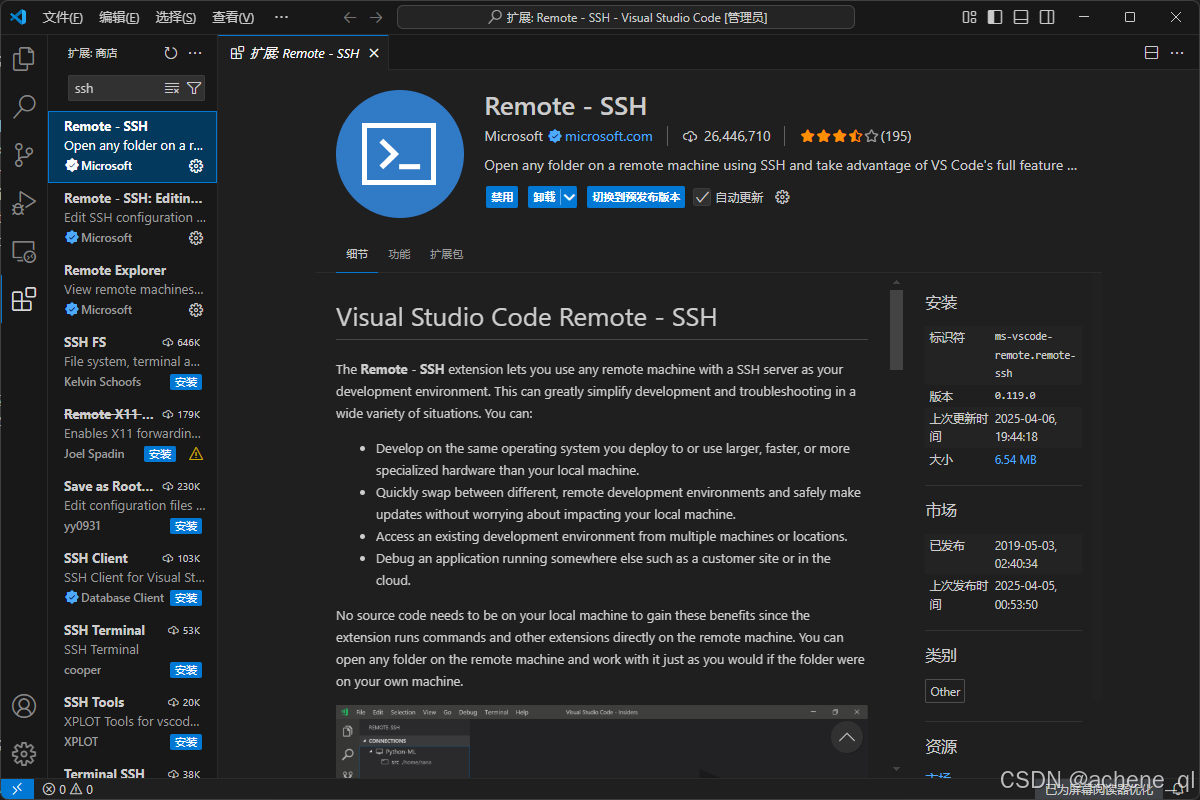Click the warning icon on Remote X11 item
This screenshot has width=1200, height=800.
[196, 454]
